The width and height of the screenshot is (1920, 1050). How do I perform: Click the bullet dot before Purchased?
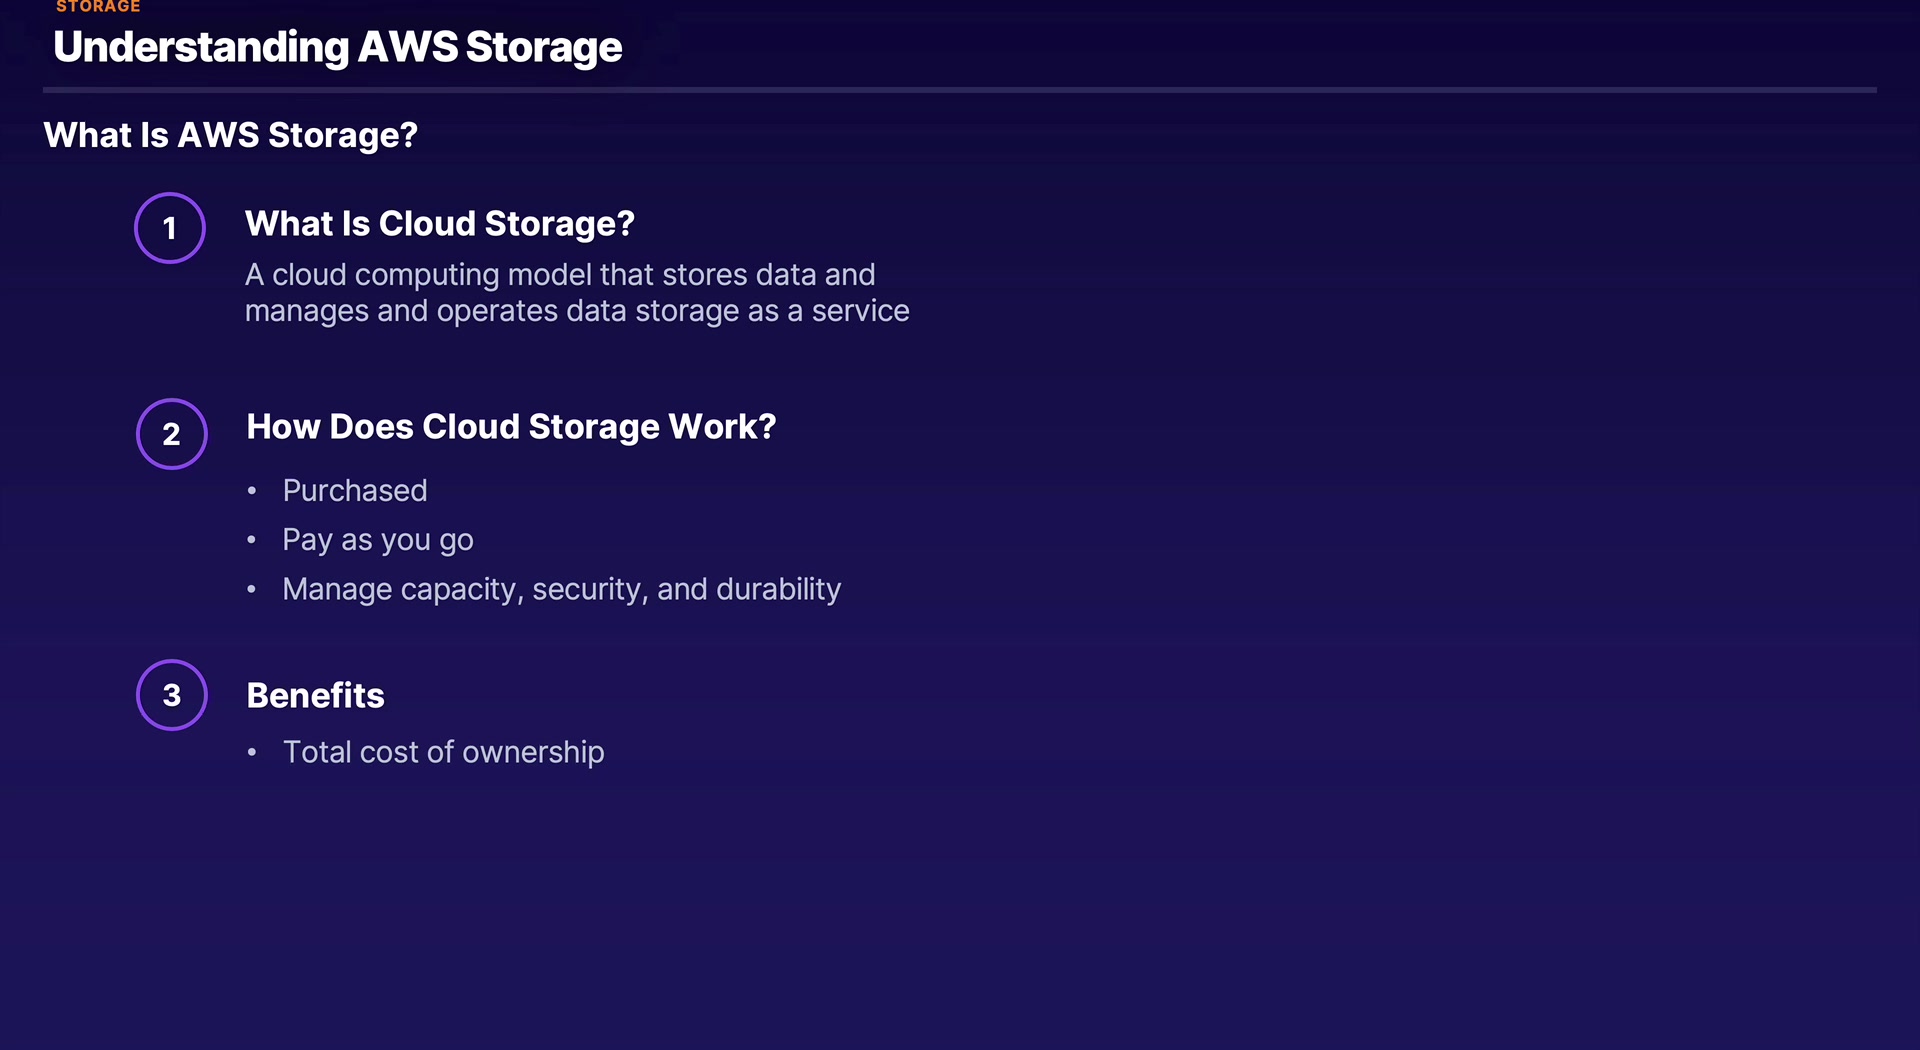252,491
